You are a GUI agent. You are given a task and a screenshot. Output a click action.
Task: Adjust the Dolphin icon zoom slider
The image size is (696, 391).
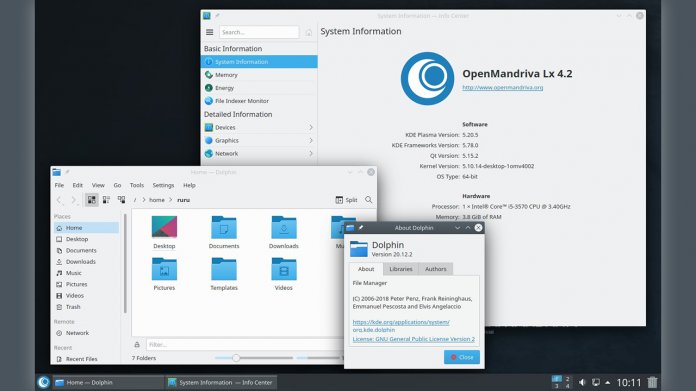point(236,358)
